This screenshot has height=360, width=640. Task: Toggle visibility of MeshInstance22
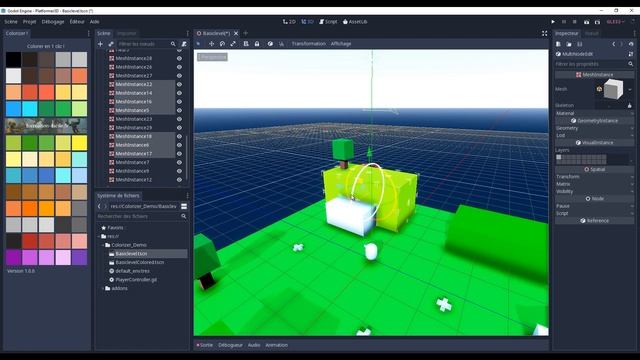179,84
